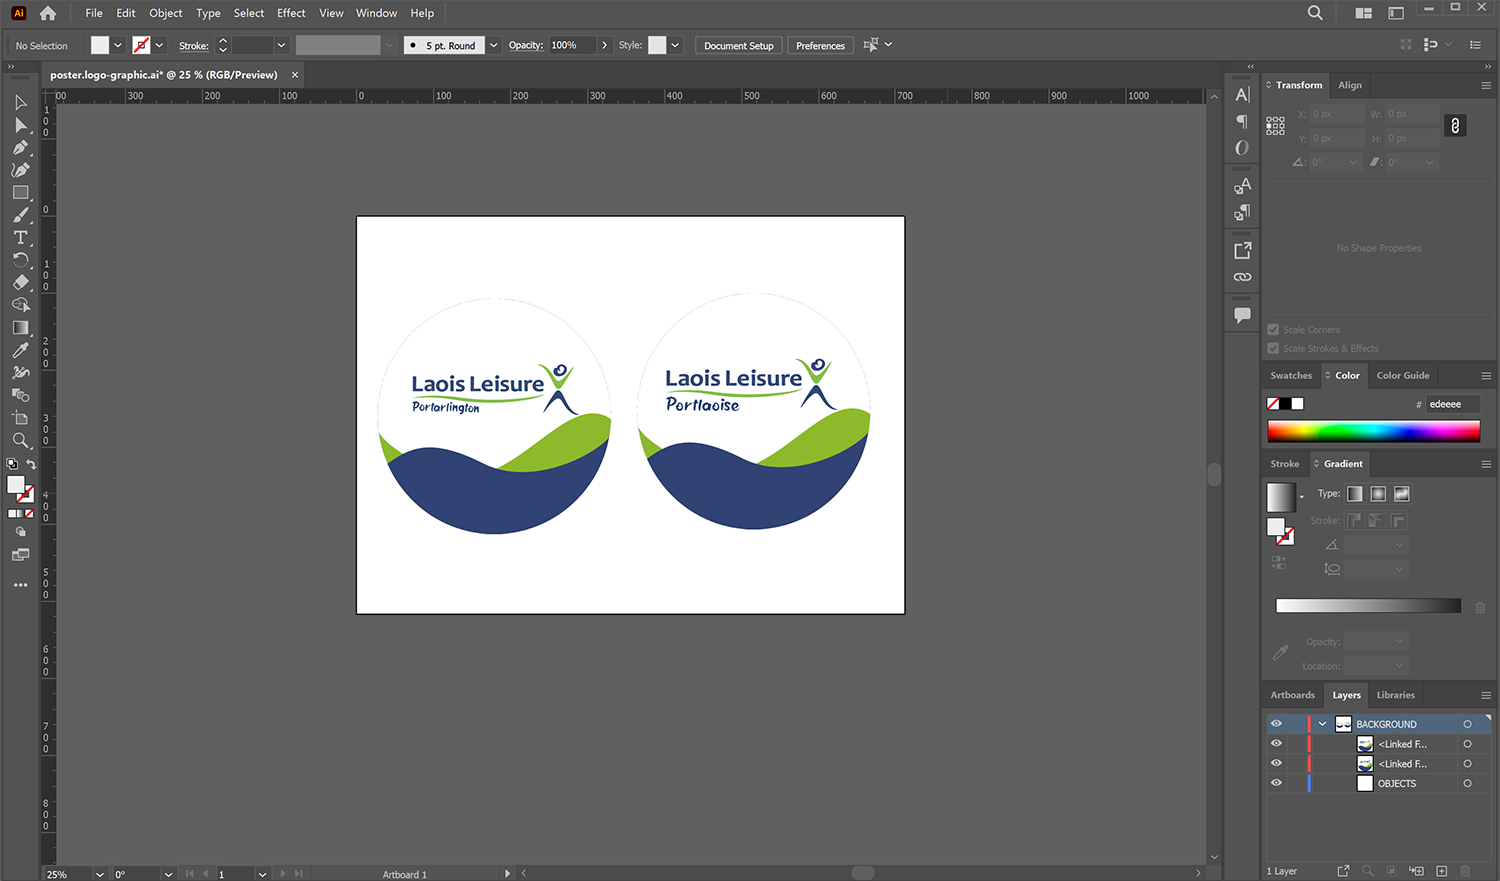The image size is (1500, 881).
Task: Select the Rectangle tool
Action: (20, 192)
